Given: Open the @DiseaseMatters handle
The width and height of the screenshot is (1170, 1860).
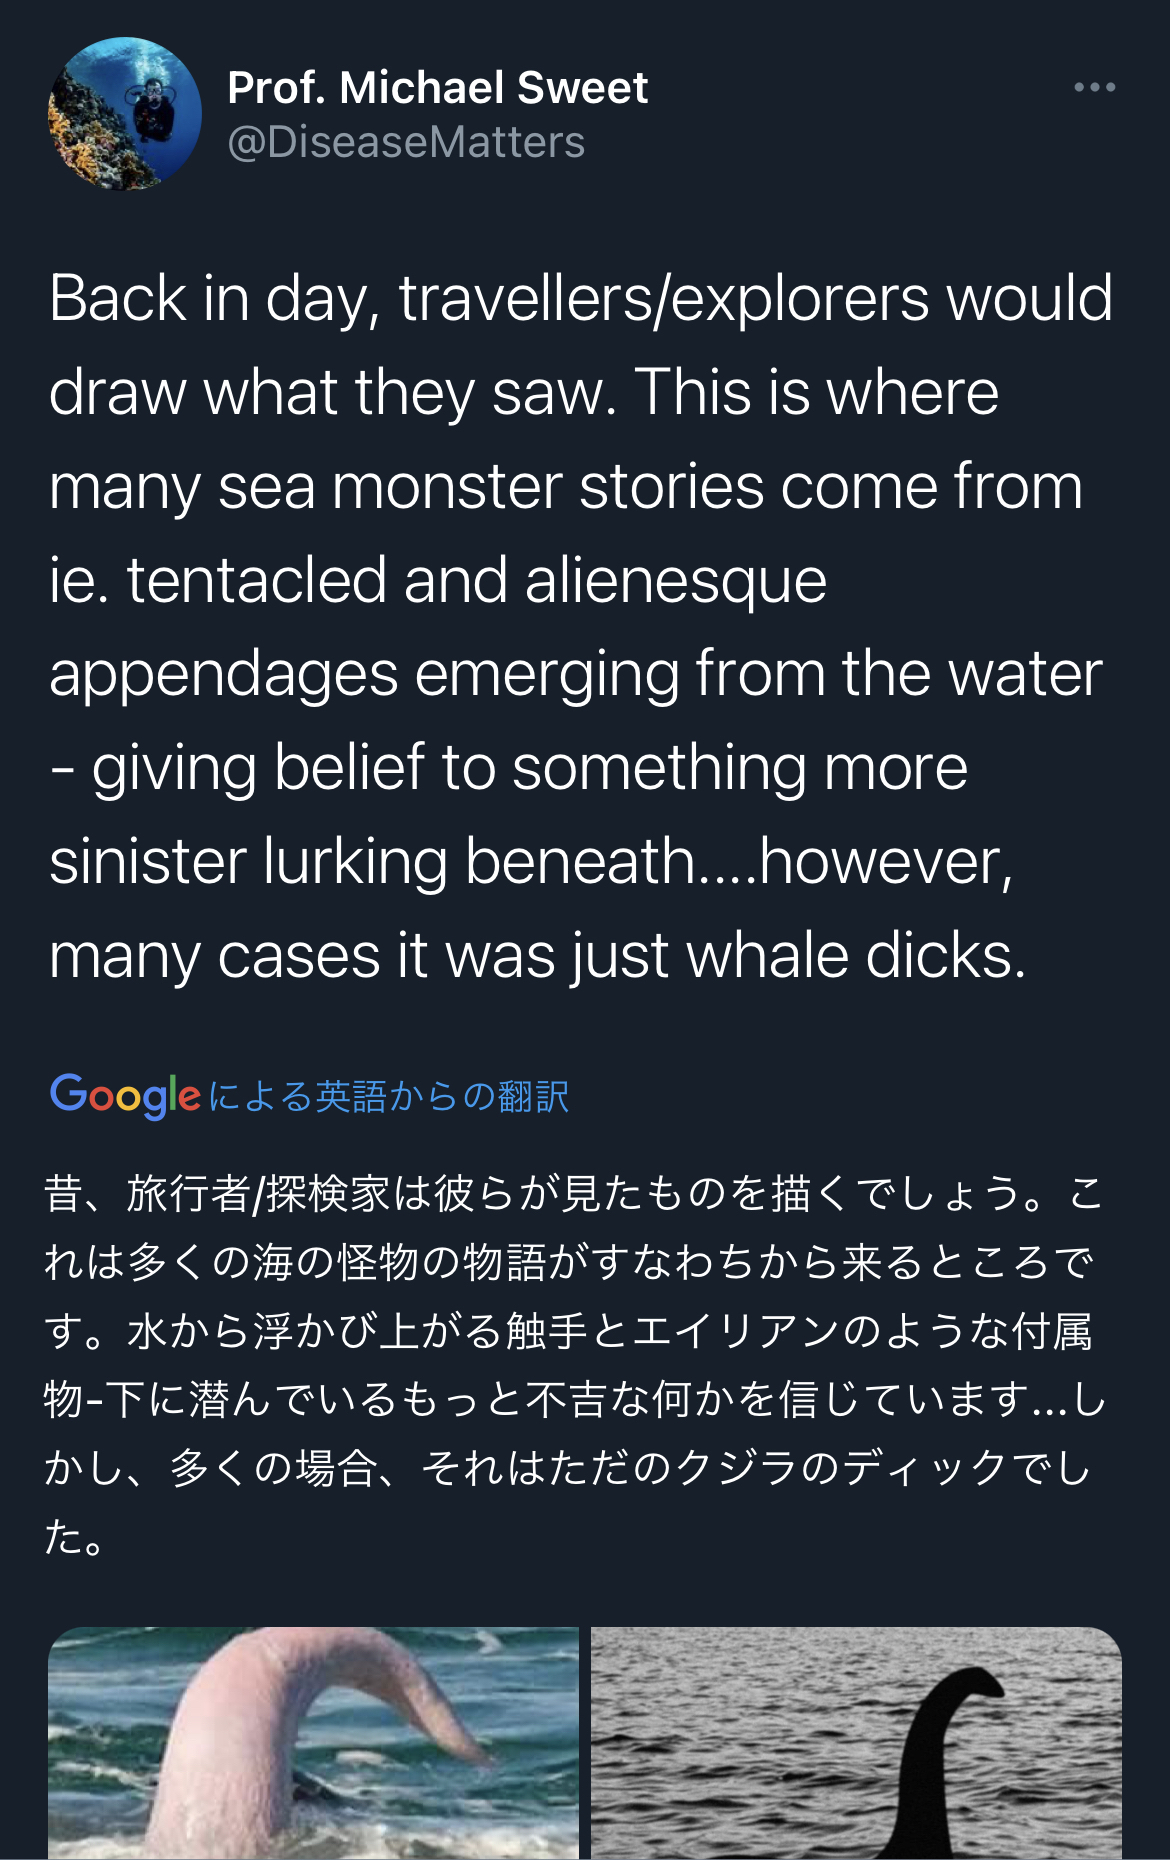Looking at the screenshot, I should [406, 143].
